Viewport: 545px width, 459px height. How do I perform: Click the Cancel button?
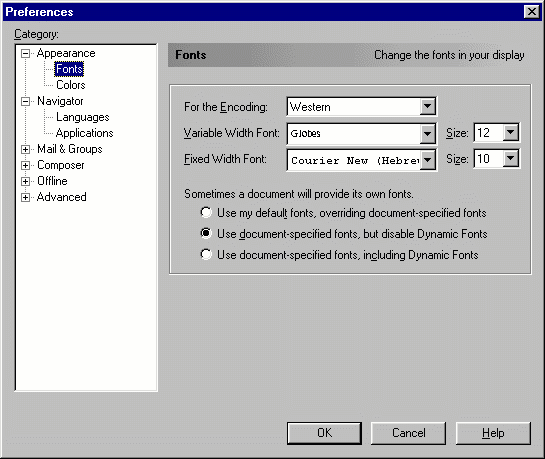point(408,433)
